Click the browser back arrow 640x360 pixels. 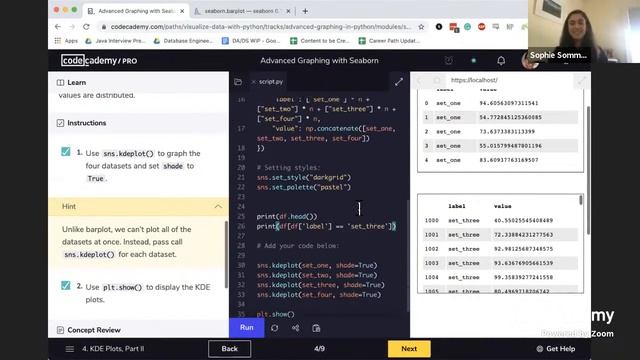(x=58, y=27)
